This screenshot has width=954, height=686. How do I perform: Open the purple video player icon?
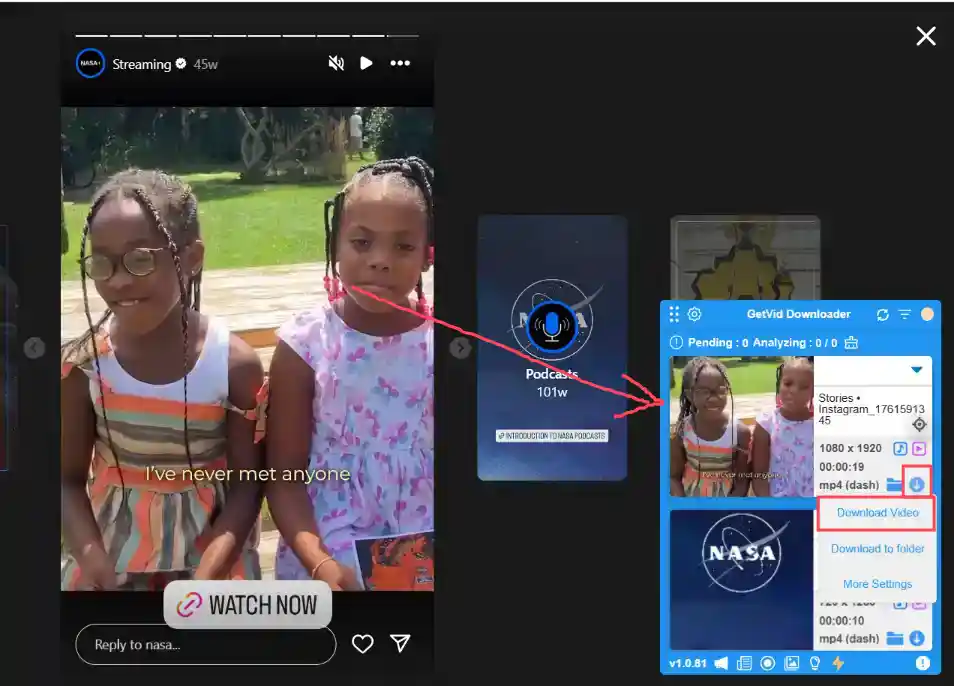[x=920, y=448]
